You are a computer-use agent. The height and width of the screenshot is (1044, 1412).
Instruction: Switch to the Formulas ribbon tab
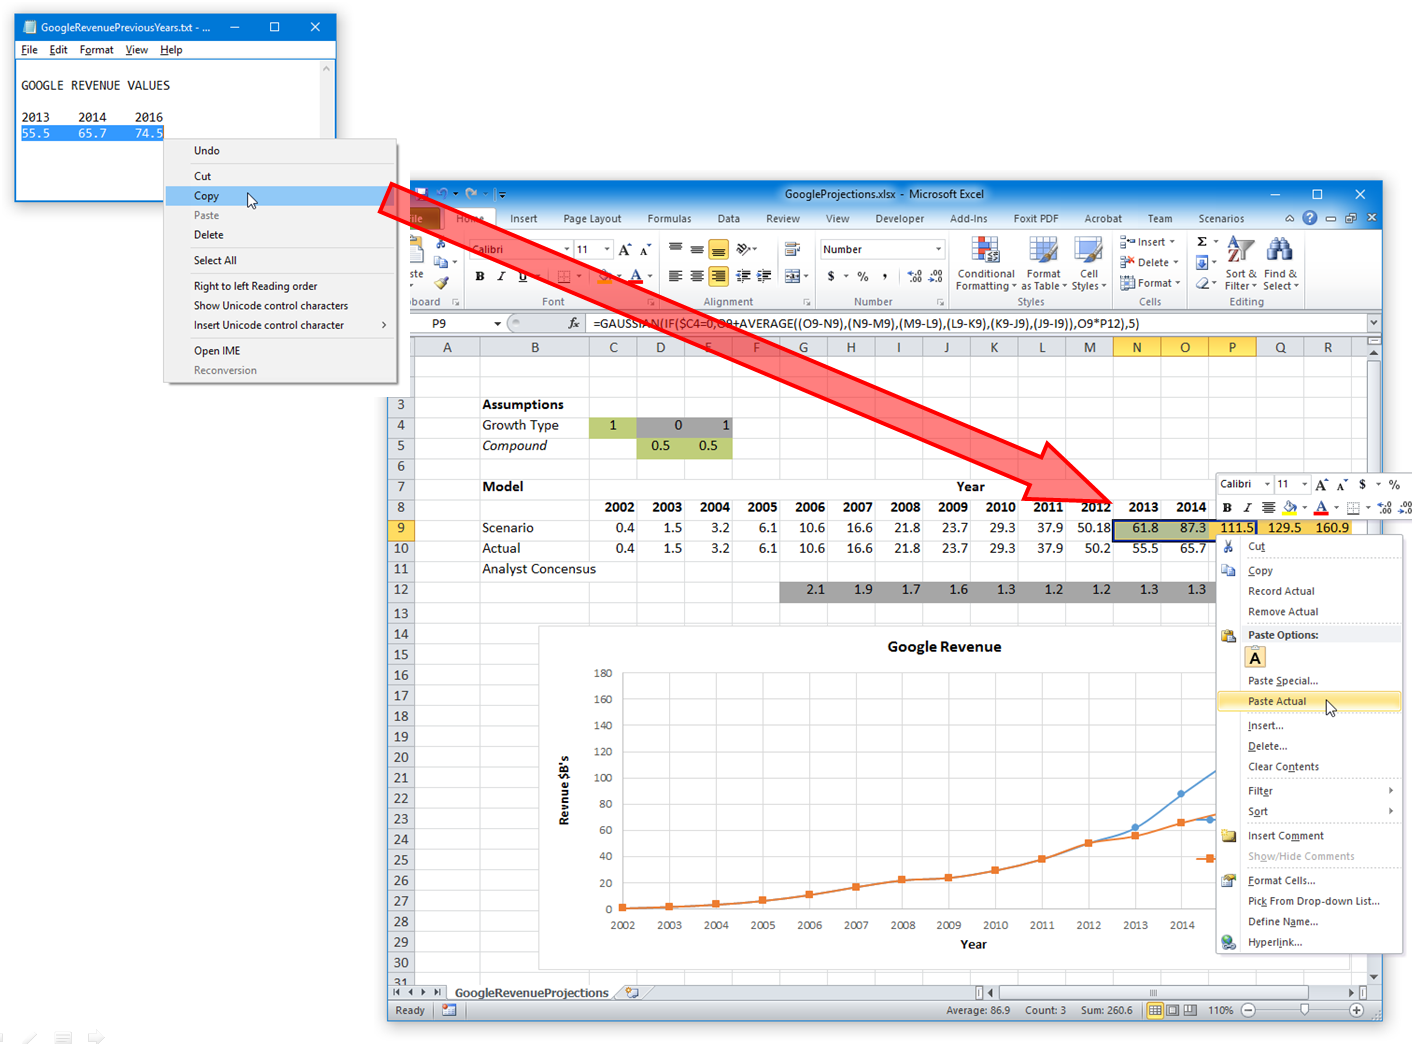coord(669,219)
